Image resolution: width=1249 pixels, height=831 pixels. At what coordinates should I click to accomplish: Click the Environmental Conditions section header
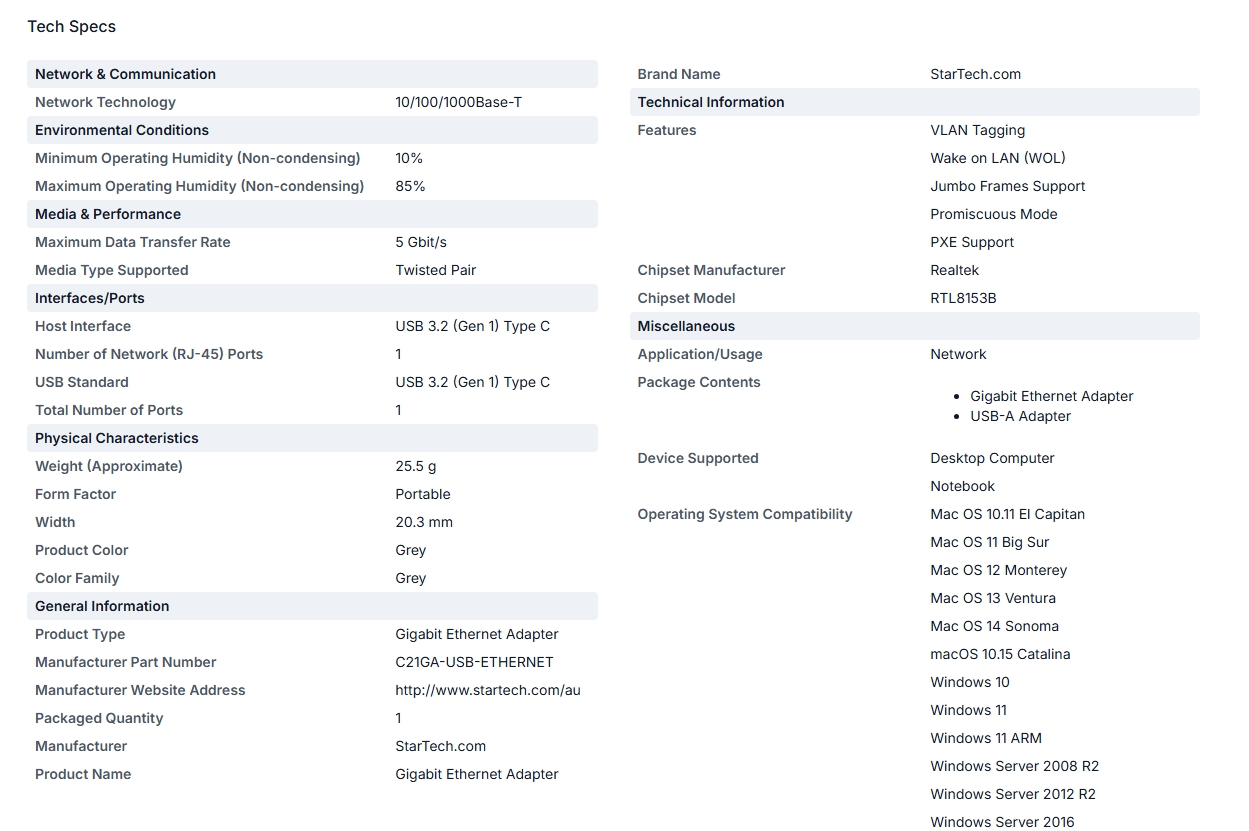pos(312,130)
